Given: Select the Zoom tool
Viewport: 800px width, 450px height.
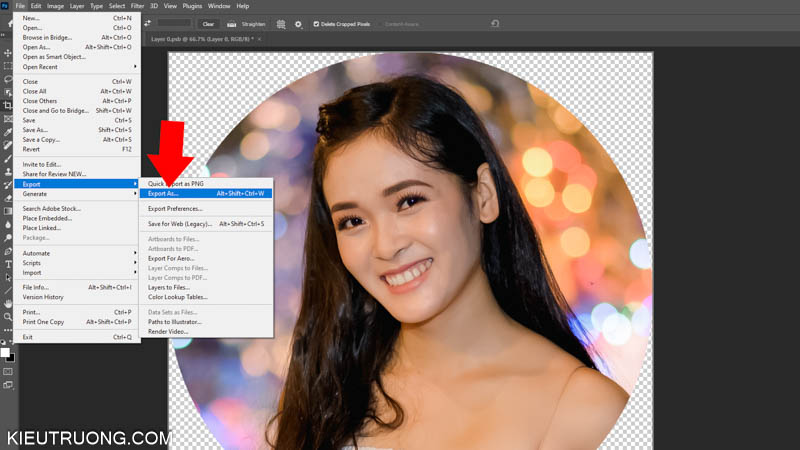Looking at the screenshot, I should click(8, 317).
